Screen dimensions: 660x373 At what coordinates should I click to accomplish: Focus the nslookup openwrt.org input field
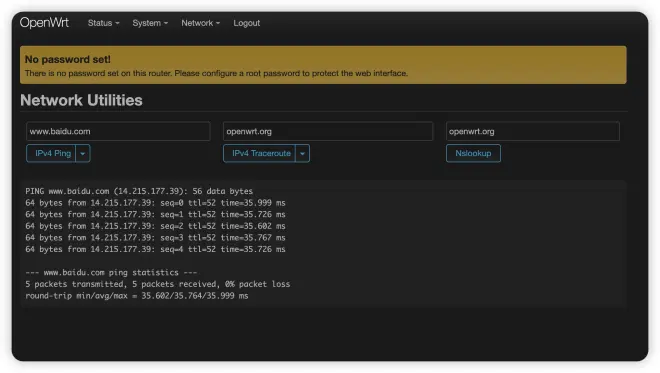coord(532,131)
